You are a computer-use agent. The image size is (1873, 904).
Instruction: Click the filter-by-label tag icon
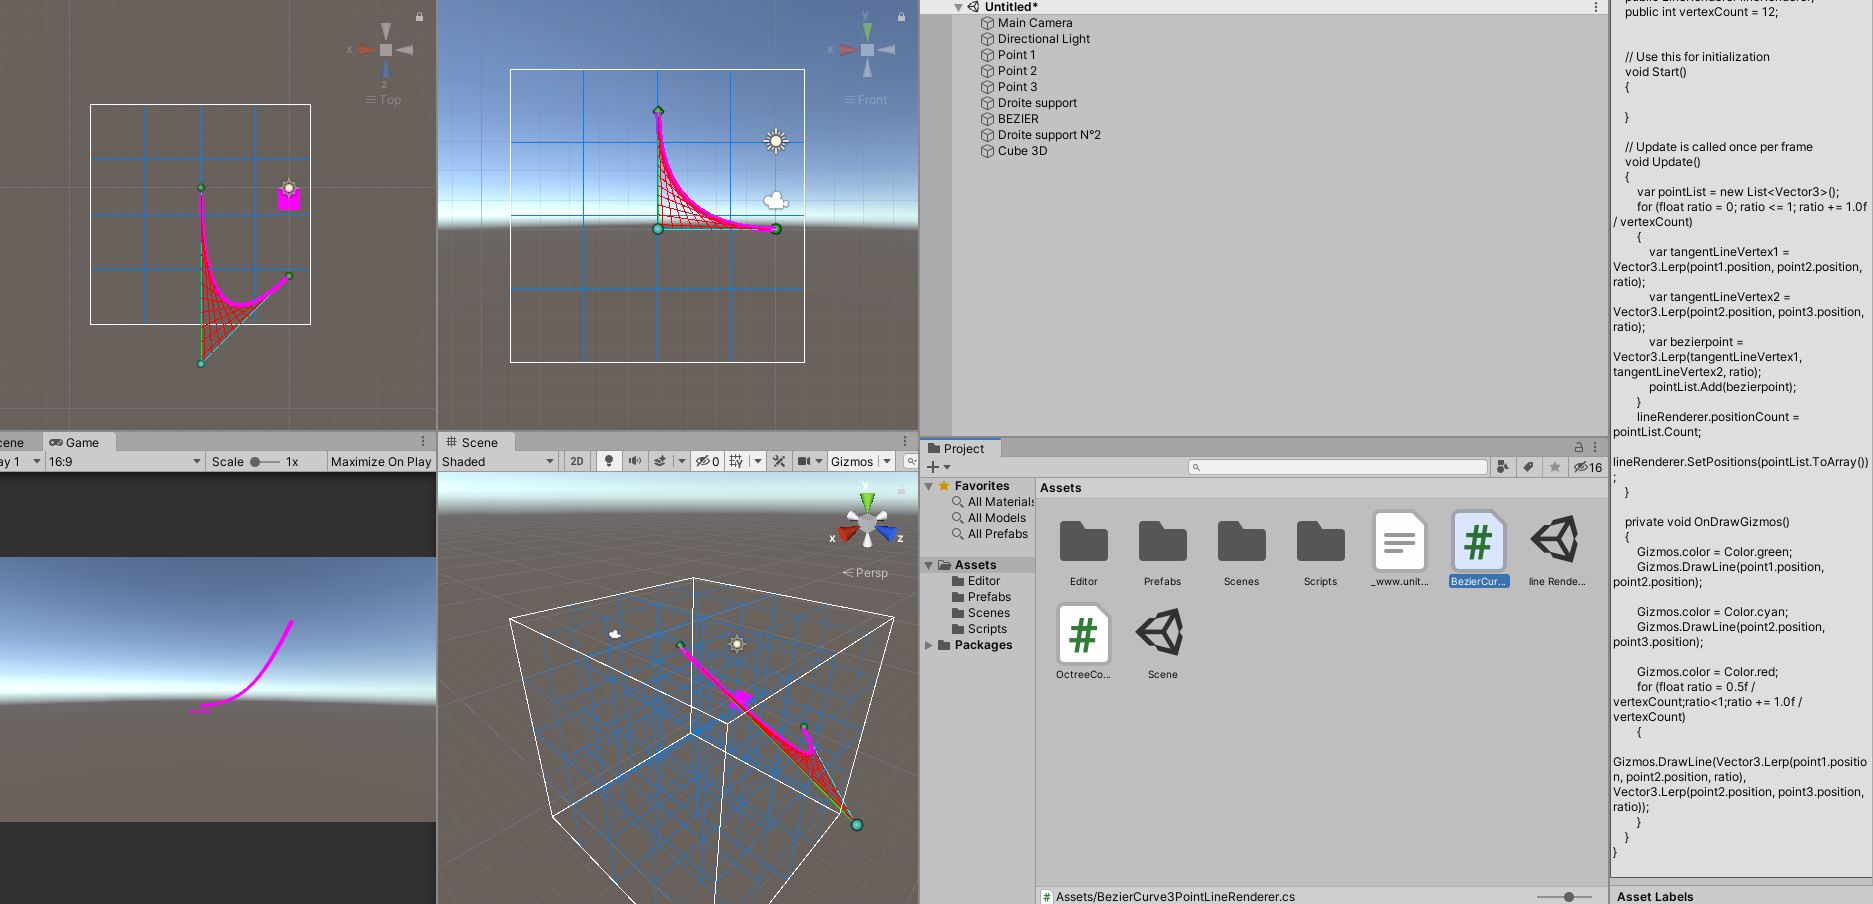(1527, 466)
